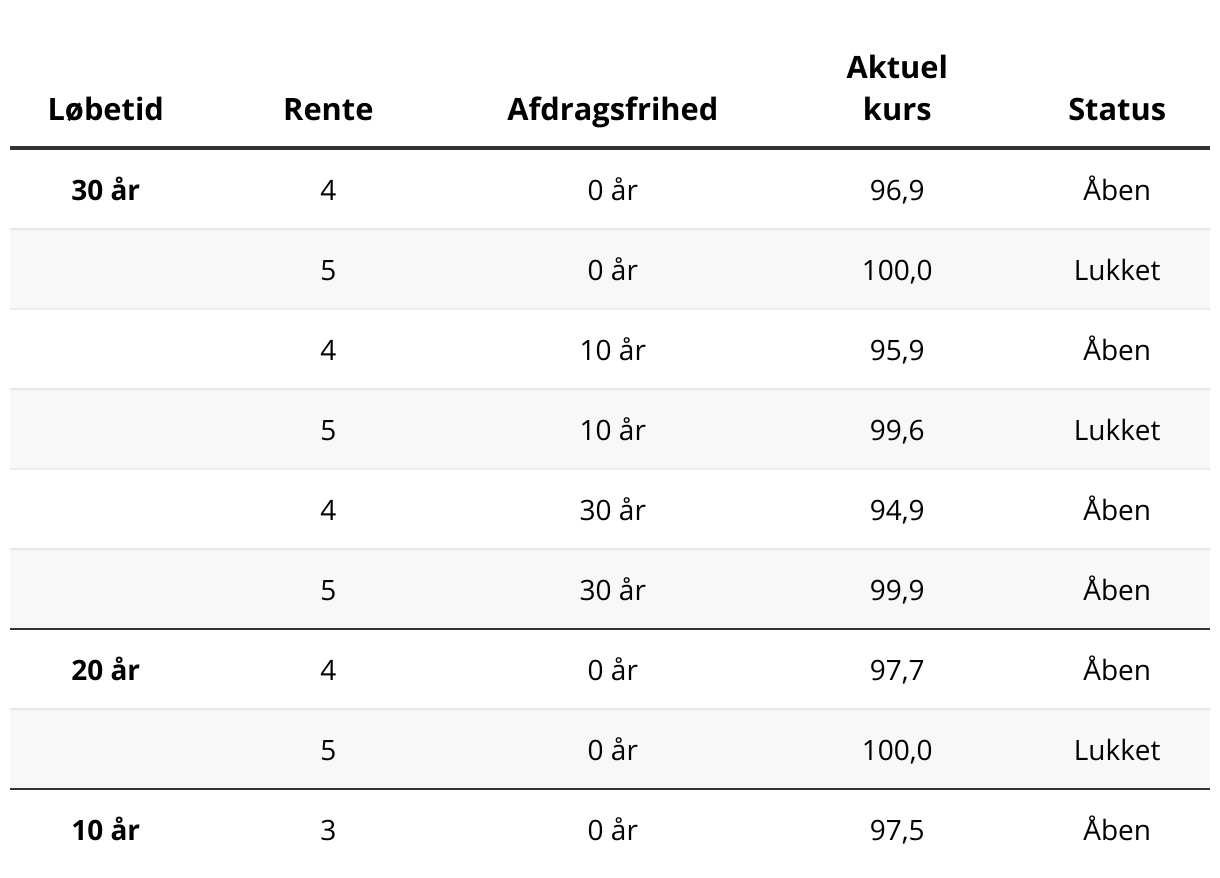1220x878 pixels.
Task: Click the 94,9 kurs value
Action: [x=897, y=510]
